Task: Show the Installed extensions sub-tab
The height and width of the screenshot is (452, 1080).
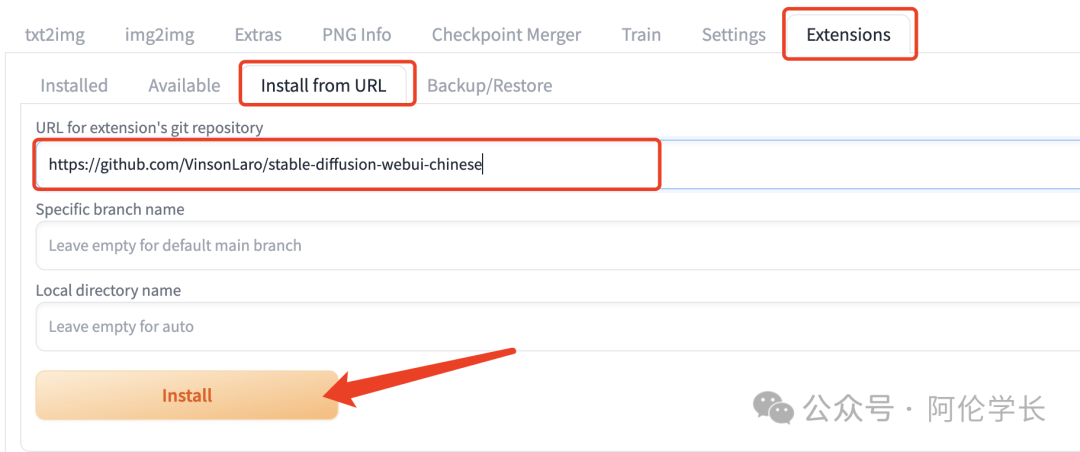Action: (x=74, y=86)
